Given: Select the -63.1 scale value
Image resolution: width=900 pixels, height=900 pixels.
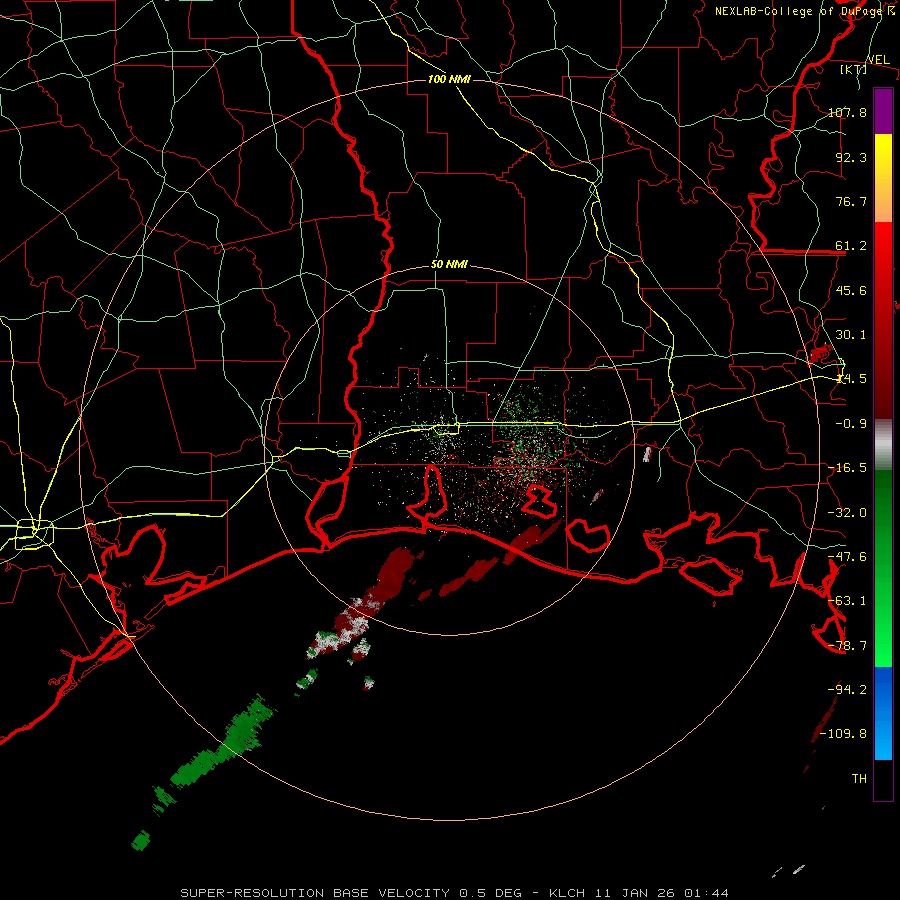Looking at the screenshot, I should tap(847, 601).
